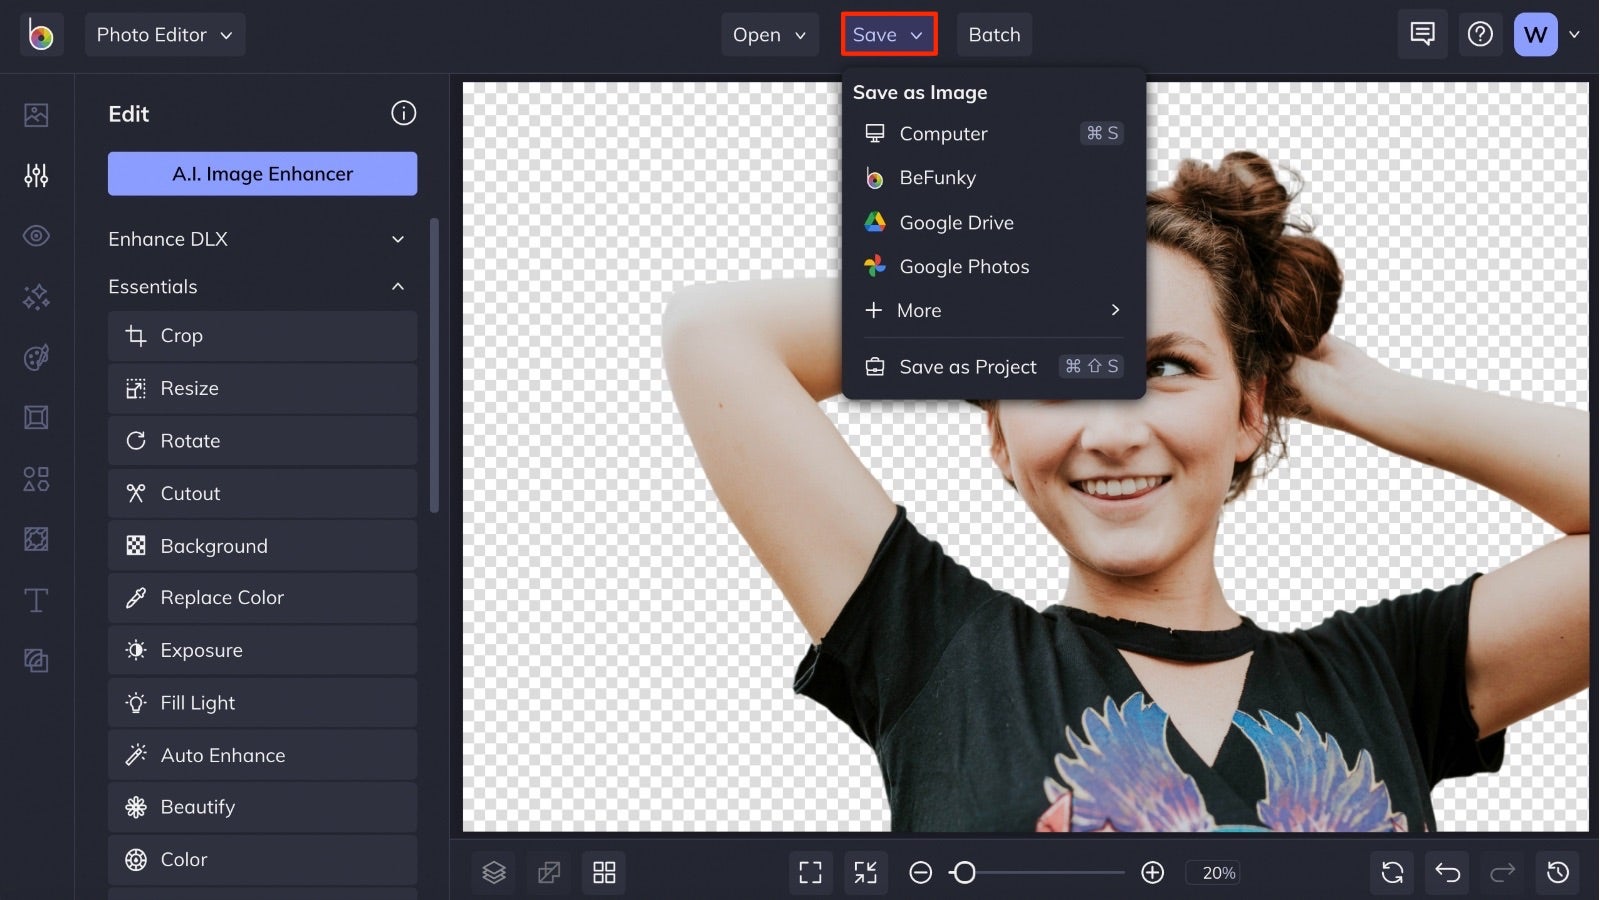Open the Graphics shapes panel
Screen dimensions: 1600x900
coord(35,478)
